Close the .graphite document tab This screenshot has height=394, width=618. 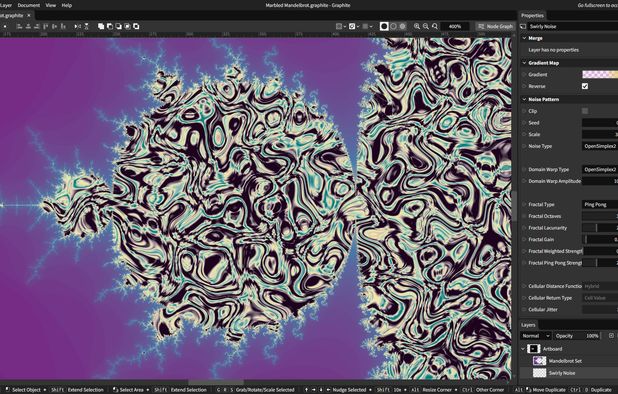pyautogui.click(x=29, y=15)
